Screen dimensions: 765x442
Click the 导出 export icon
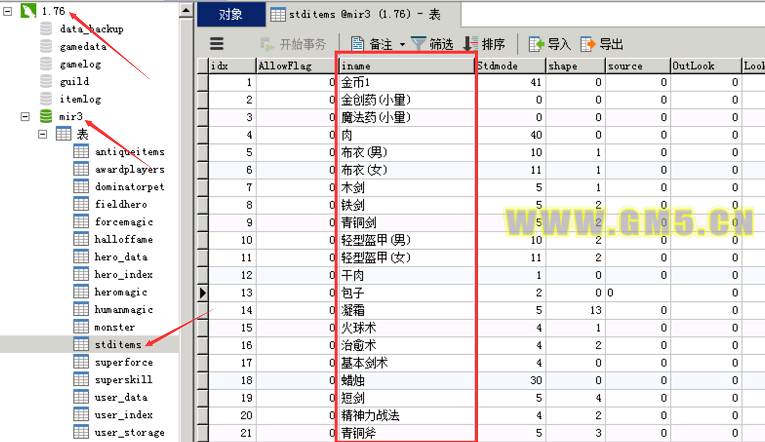click(588, 44)
